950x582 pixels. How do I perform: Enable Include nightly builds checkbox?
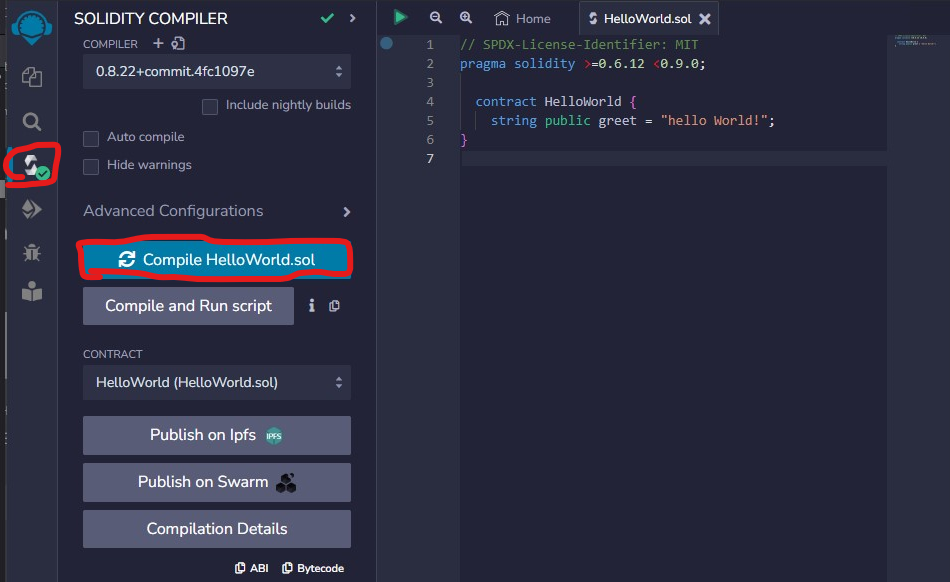(x=210, y=106)
